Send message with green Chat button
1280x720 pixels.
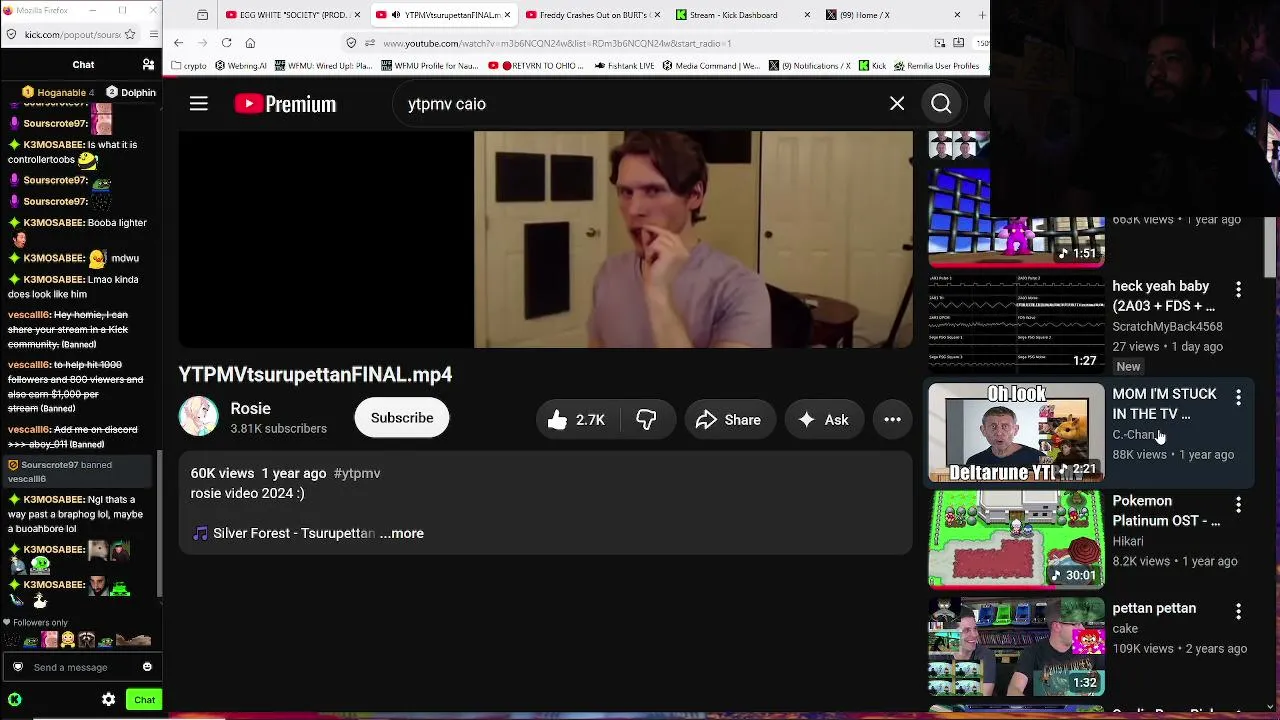click(x=145, y=700)
